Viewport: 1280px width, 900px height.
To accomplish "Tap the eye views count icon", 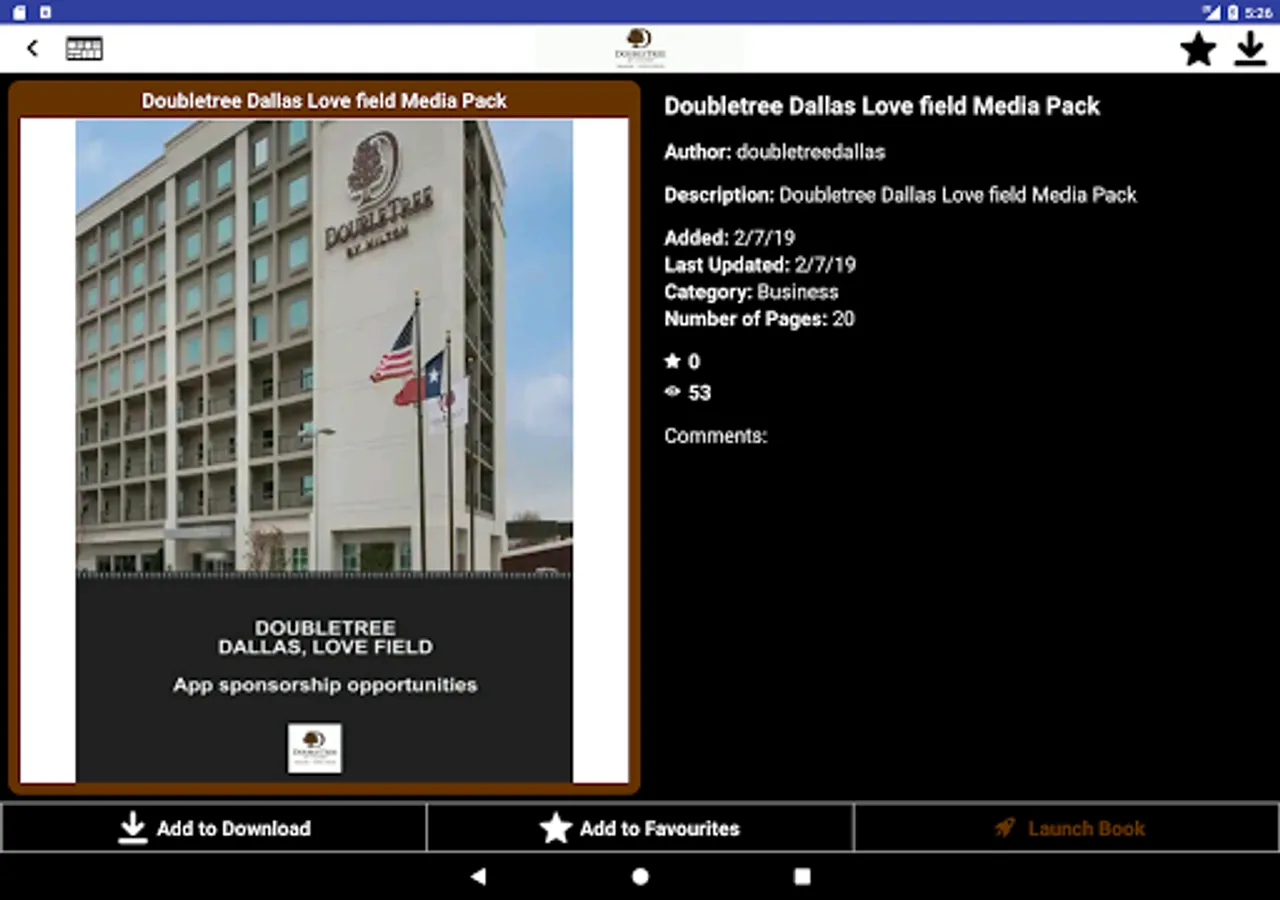I will 673,392.
